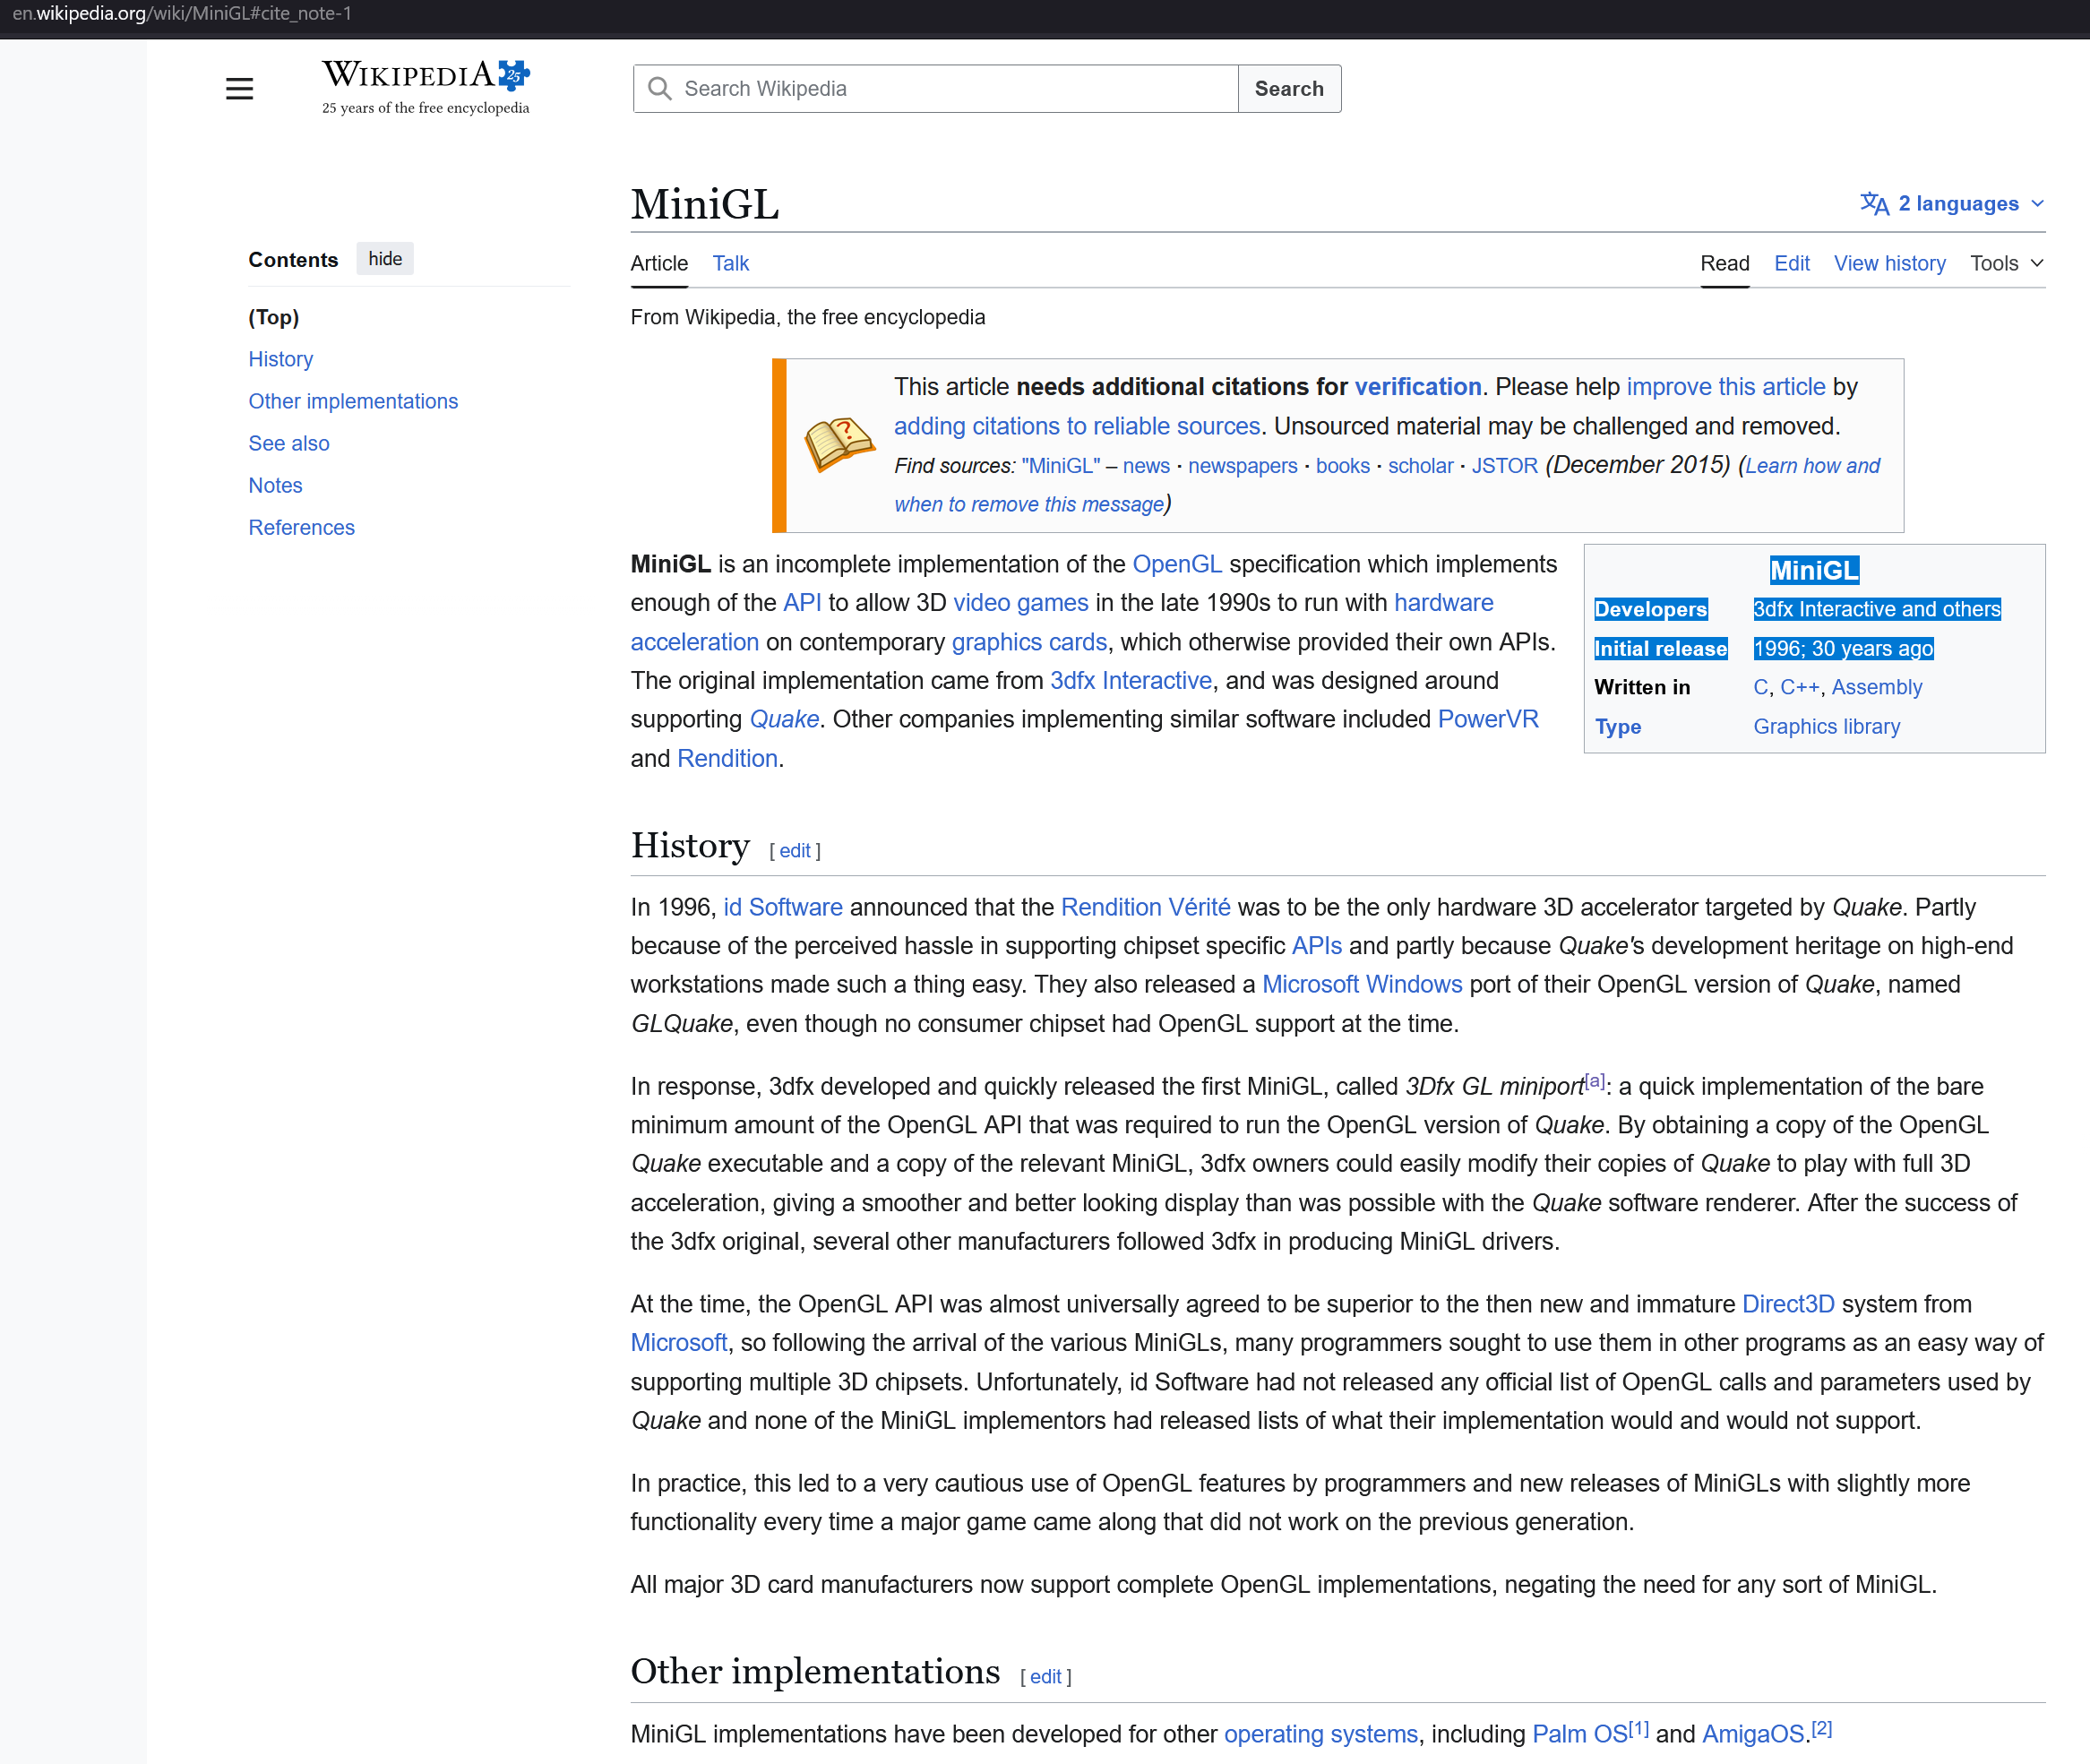Screen dimensions: 2090x1764
Task: Open the hamburger main menu icon
Action: pyautogui.click(x=239, y=89)
